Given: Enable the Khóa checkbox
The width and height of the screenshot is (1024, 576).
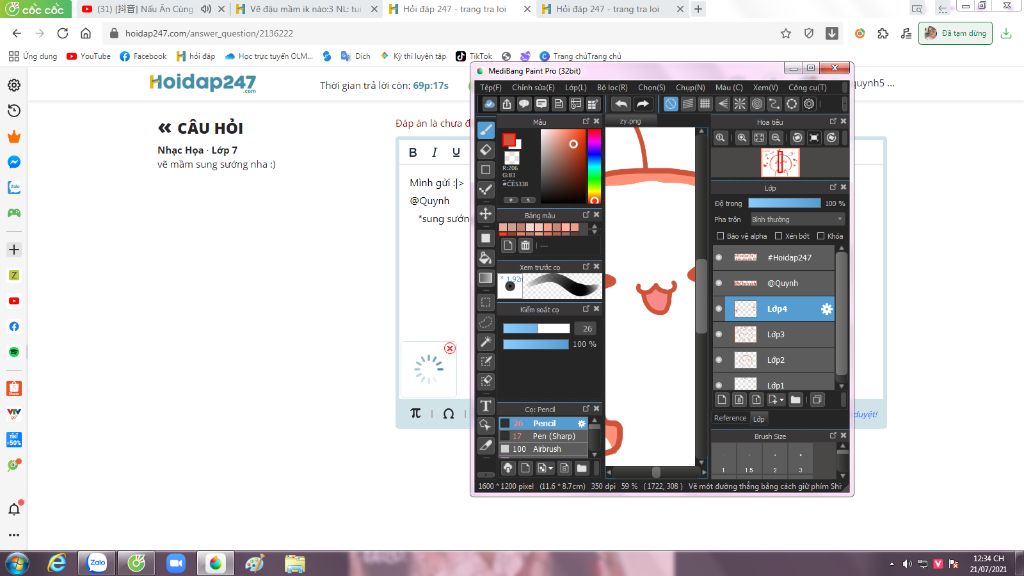Looking at the screenshot, I should tap(821, 236).
